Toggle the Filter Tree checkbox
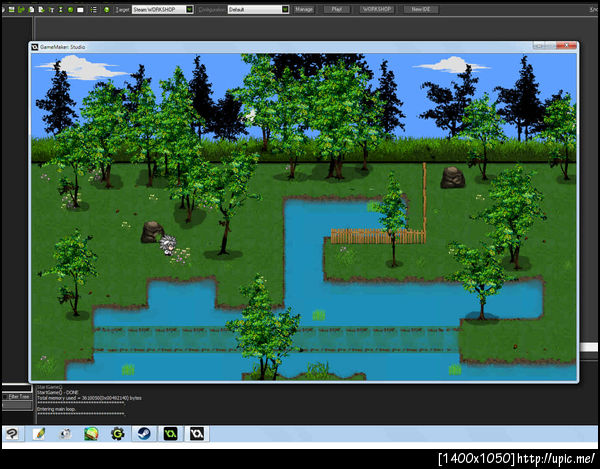Screen dimensions: 600x469 point(5,397)
